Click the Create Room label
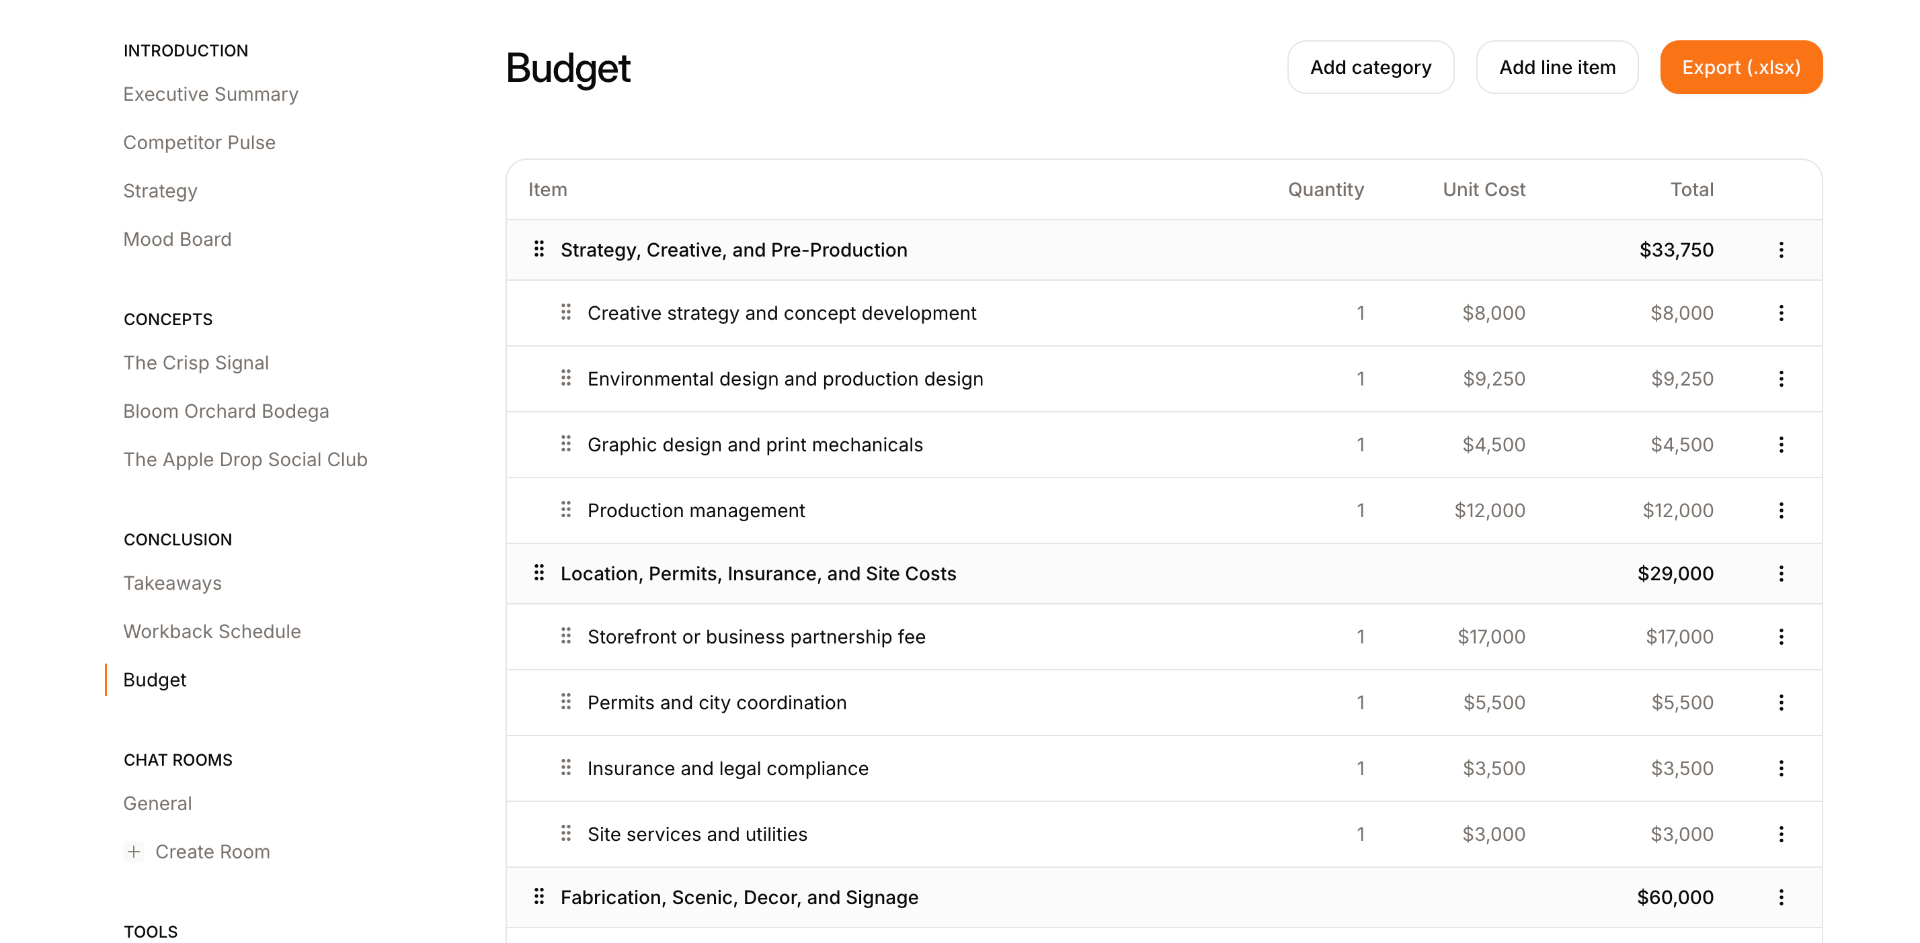This screenshot has height=943, width=1920. tap(212, 852)
